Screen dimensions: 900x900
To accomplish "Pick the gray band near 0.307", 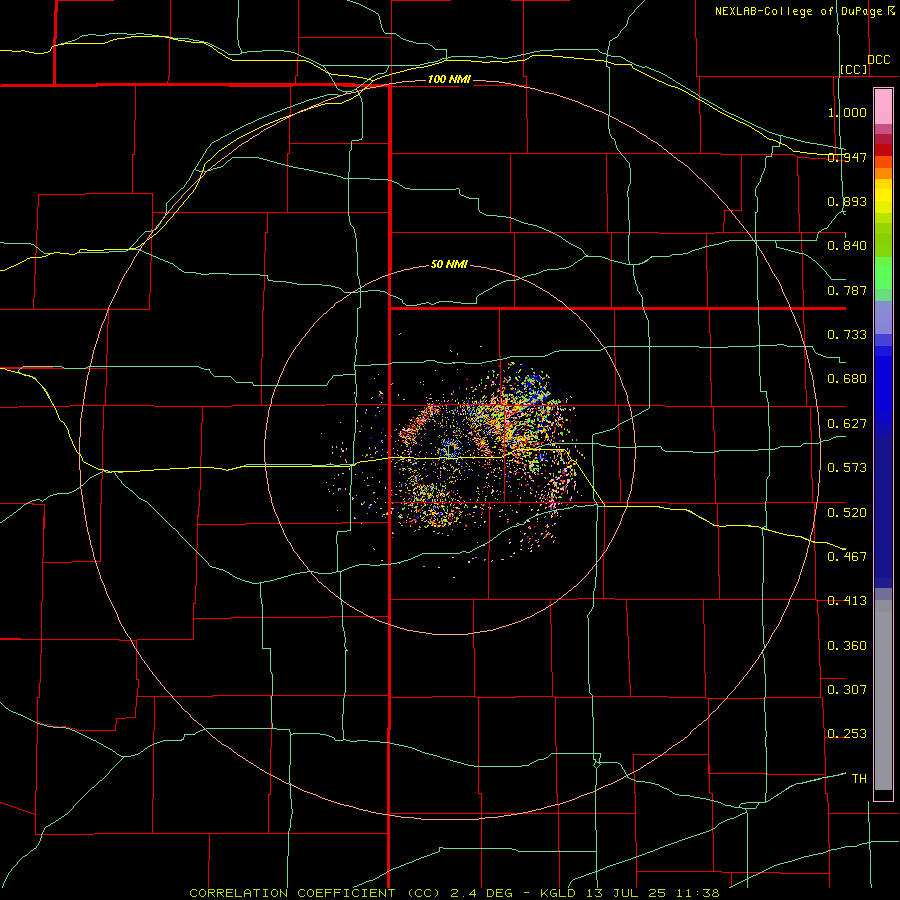I will pos(883,695).
